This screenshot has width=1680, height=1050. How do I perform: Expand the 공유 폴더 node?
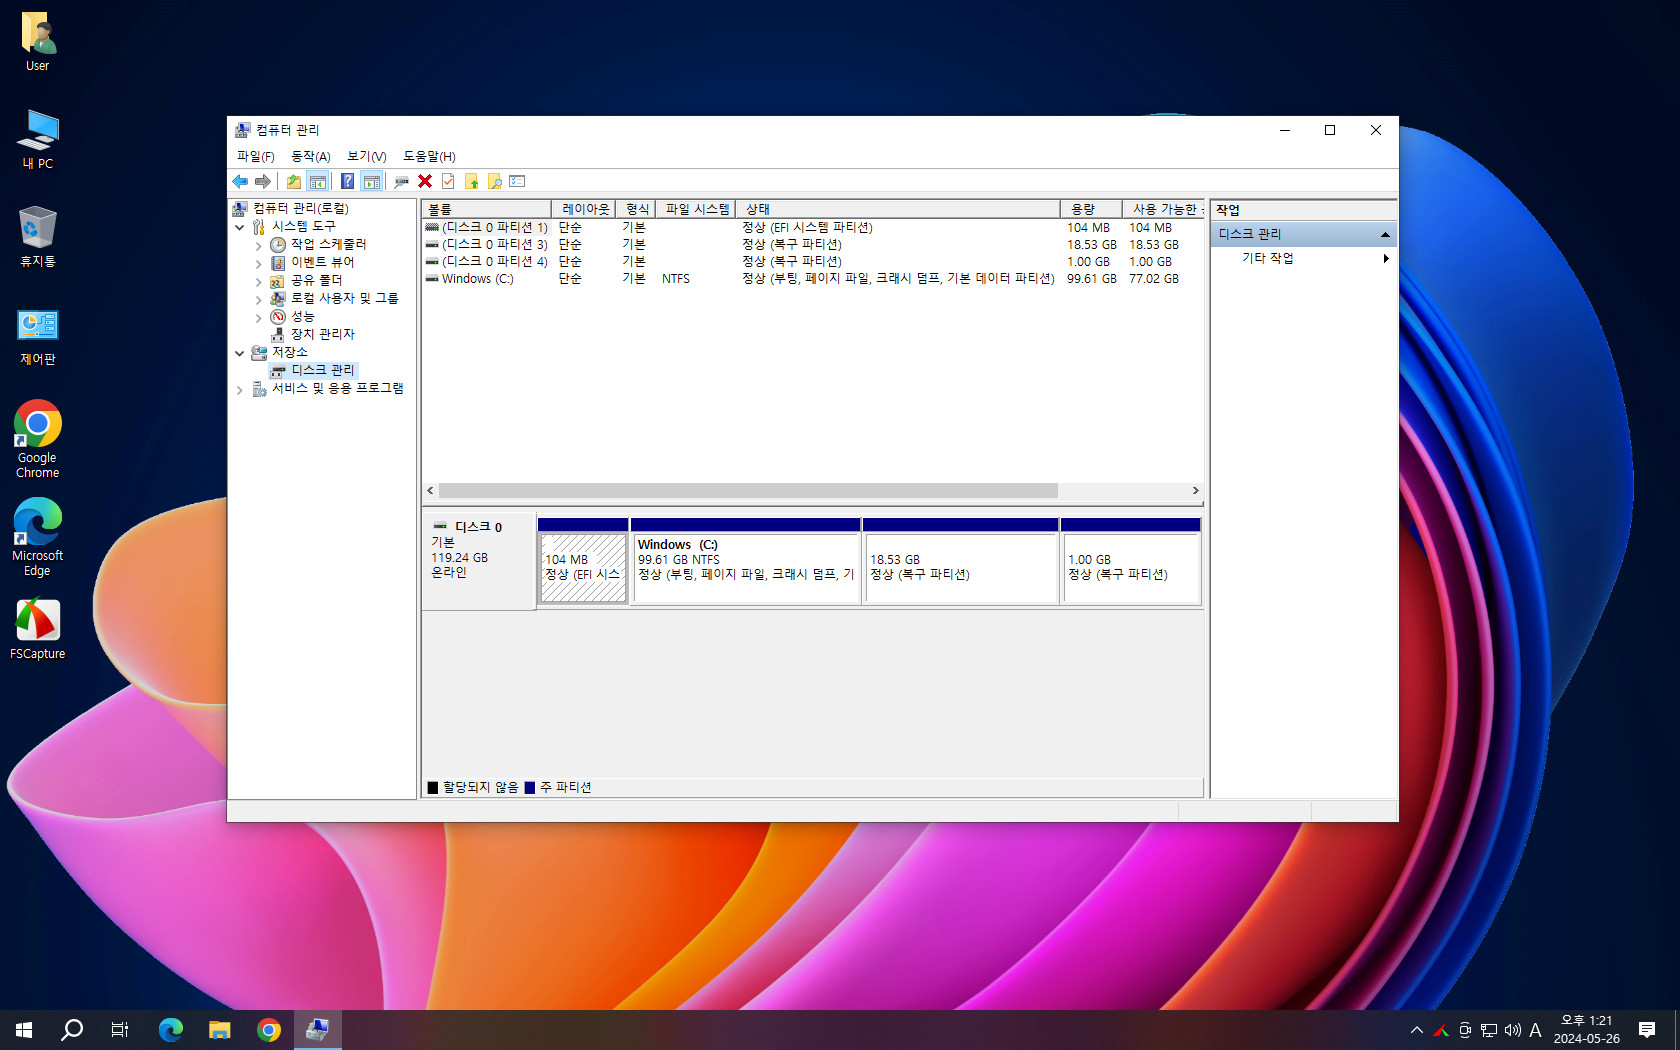click(258, 281)
